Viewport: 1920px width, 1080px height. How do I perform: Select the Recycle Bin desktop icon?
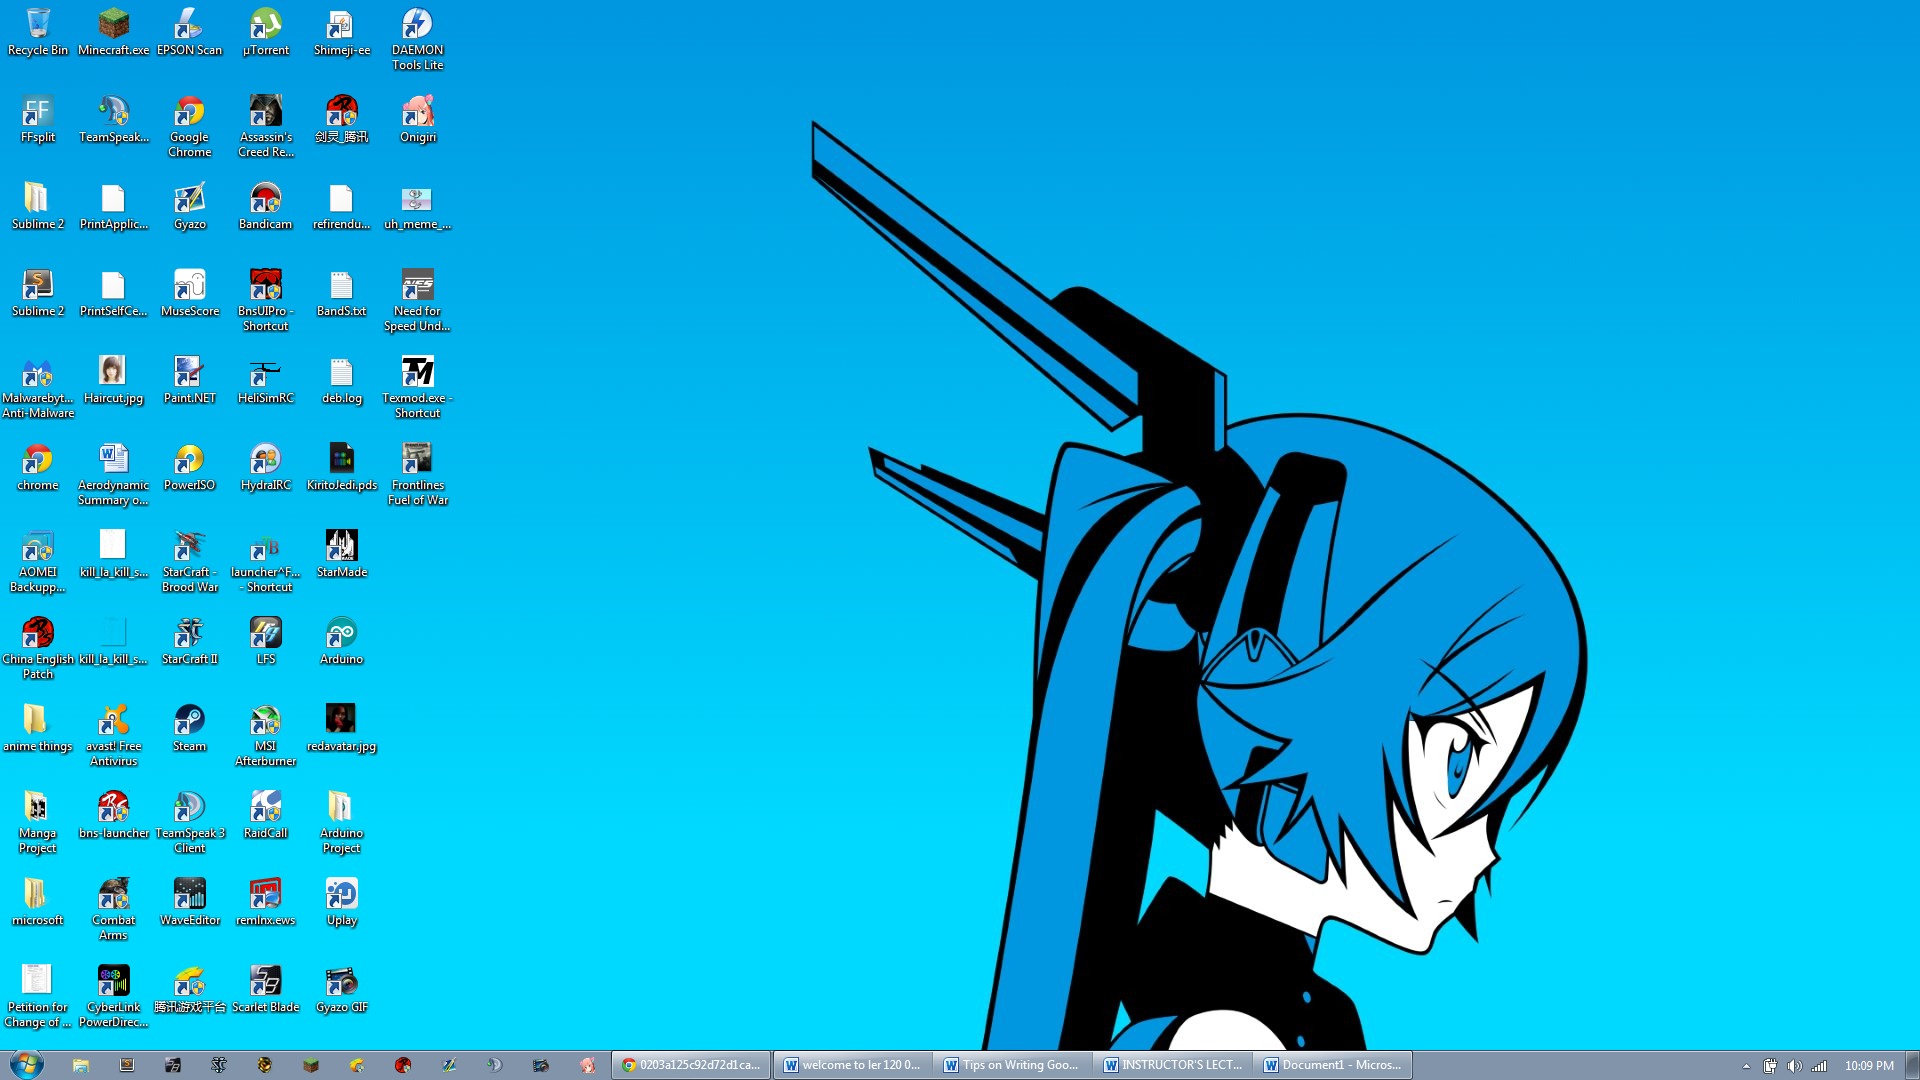click(x=38, y=32)
